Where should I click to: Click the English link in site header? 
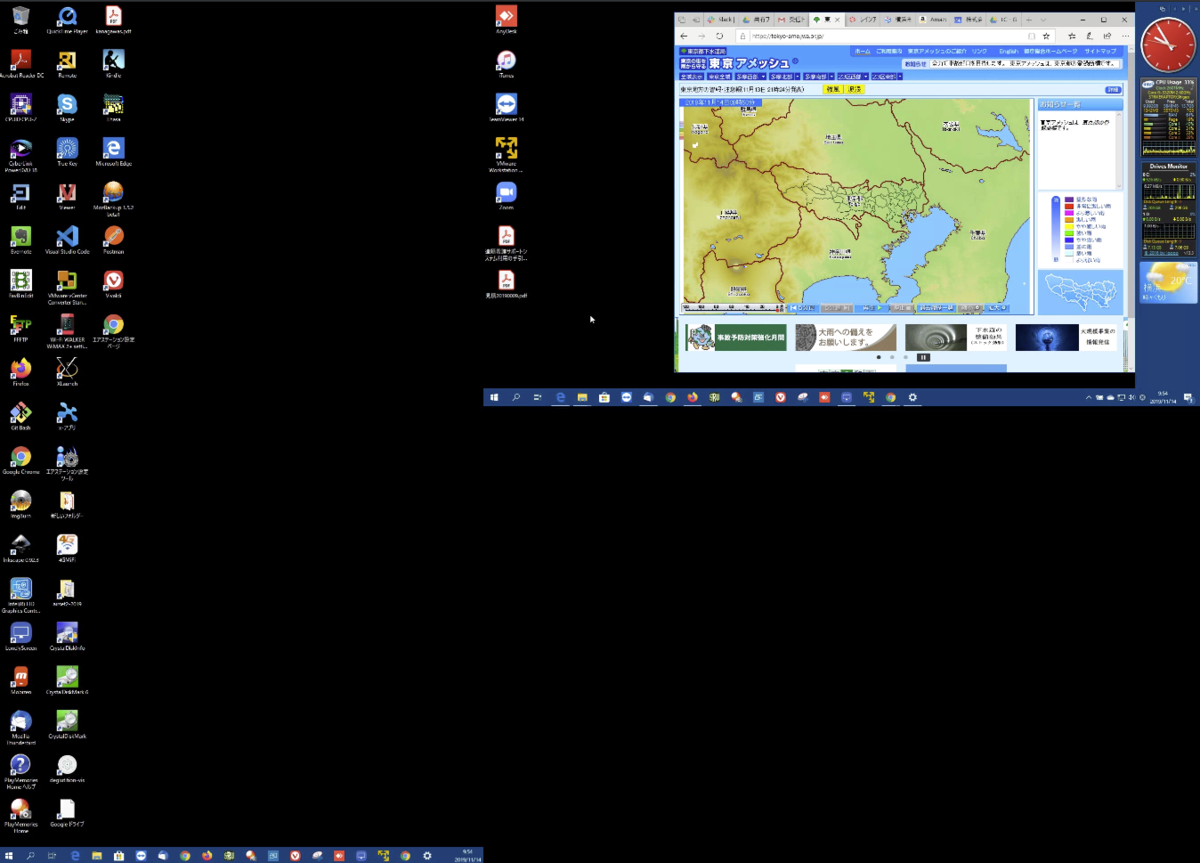[x=1007, y=51]
